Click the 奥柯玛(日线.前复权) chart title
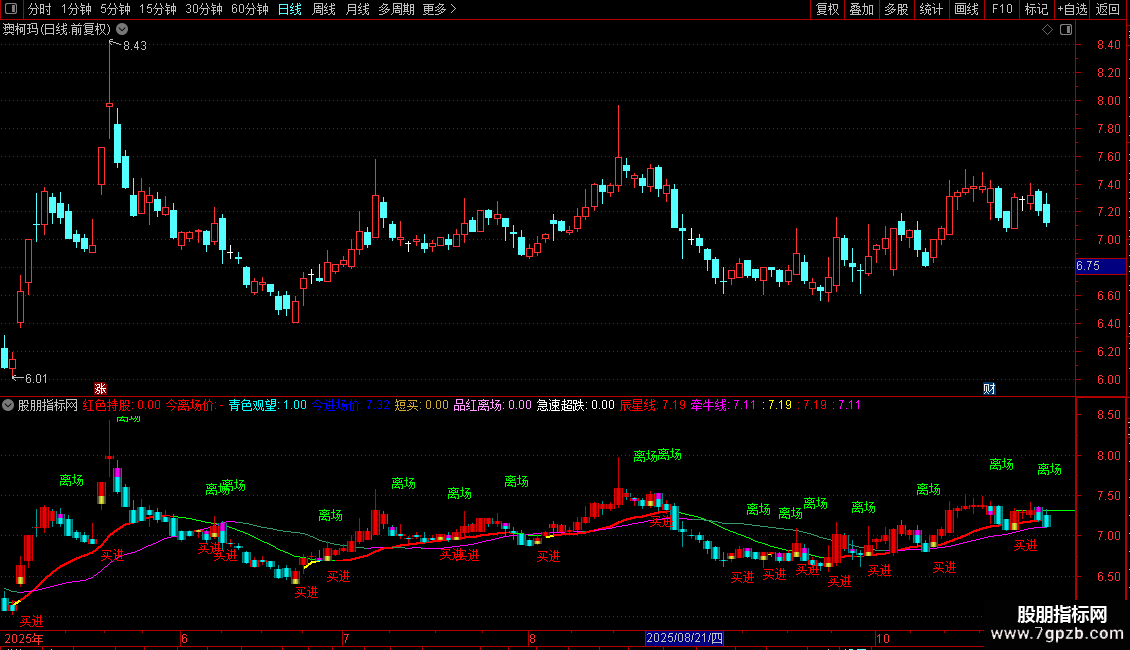 pyautogui.click(x=58, y=30)
